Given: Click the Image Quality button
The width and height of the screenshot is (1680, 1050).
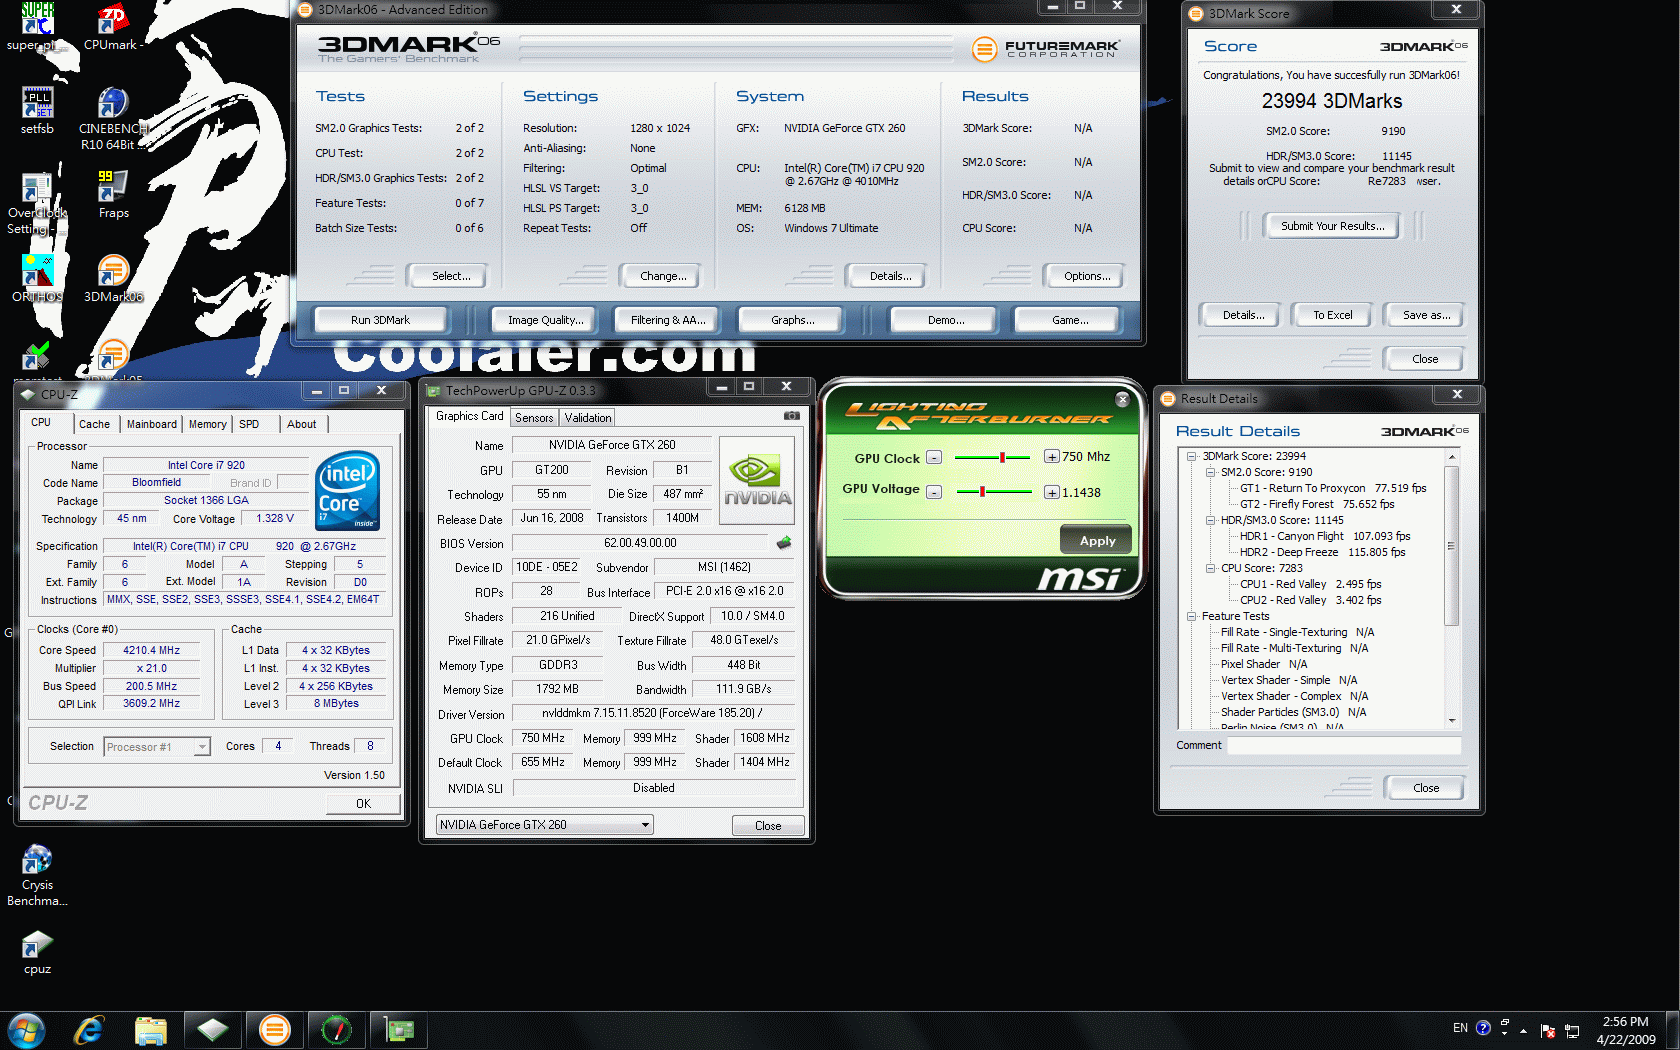Looking at the screenshot, I should pos(545,320).
